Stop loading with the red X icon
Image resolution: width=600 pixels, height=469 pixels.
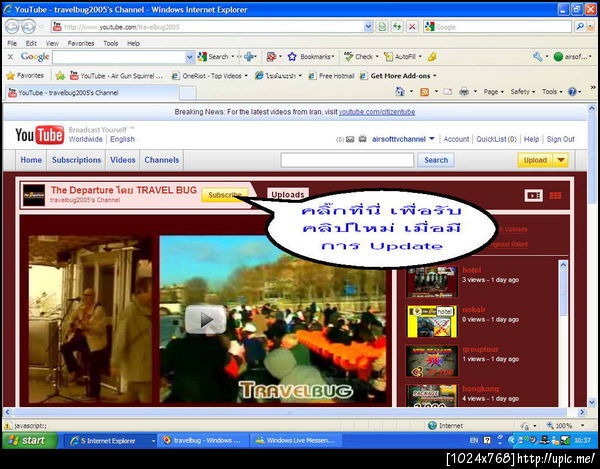(x=412, y=27)
